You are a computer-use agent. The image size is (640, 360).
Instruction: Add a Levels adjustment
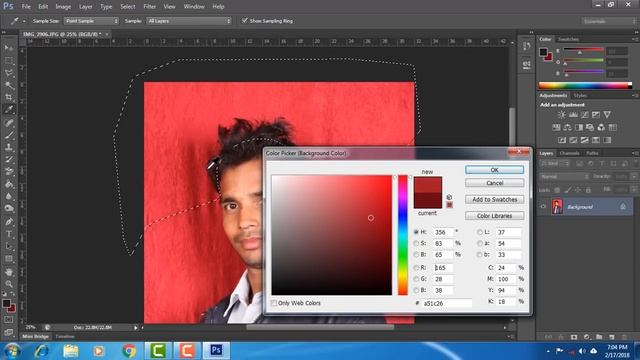[573, 115]
